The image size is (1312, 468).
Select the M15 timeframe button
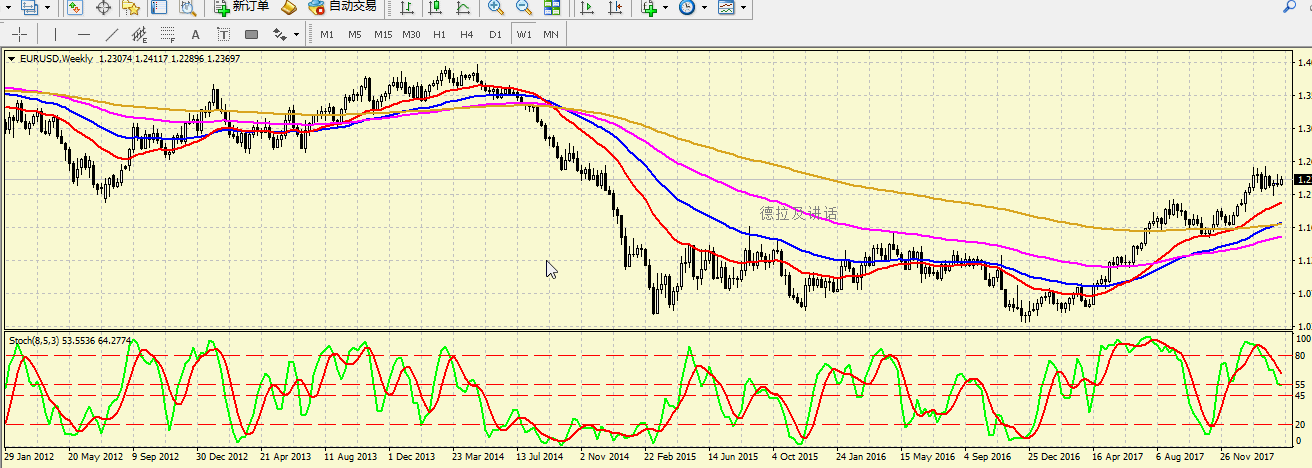point(383,35)
